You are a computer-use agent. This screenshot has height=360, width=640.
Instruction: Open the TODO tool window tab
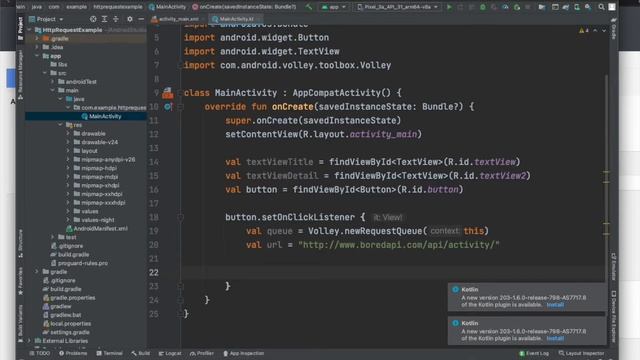point(40,353)
